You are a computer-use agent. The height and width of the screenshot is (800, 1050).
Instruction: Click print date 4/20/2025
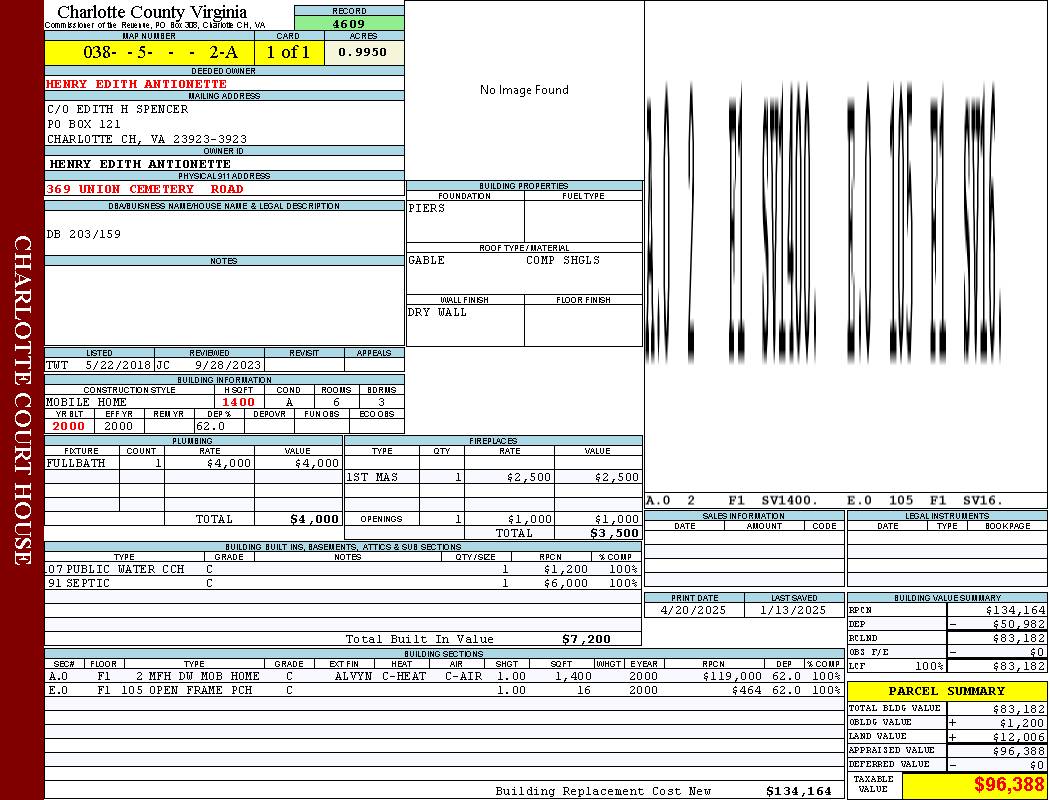coord(693,611)
